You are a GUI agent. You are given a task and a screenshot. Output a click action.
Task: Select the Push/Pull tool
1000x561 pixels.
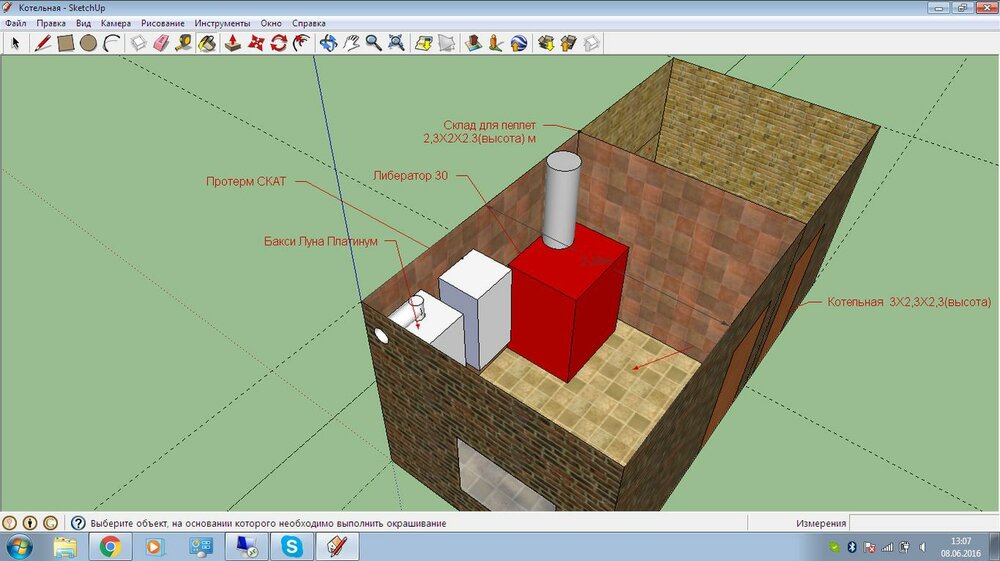tap(233, 43)
